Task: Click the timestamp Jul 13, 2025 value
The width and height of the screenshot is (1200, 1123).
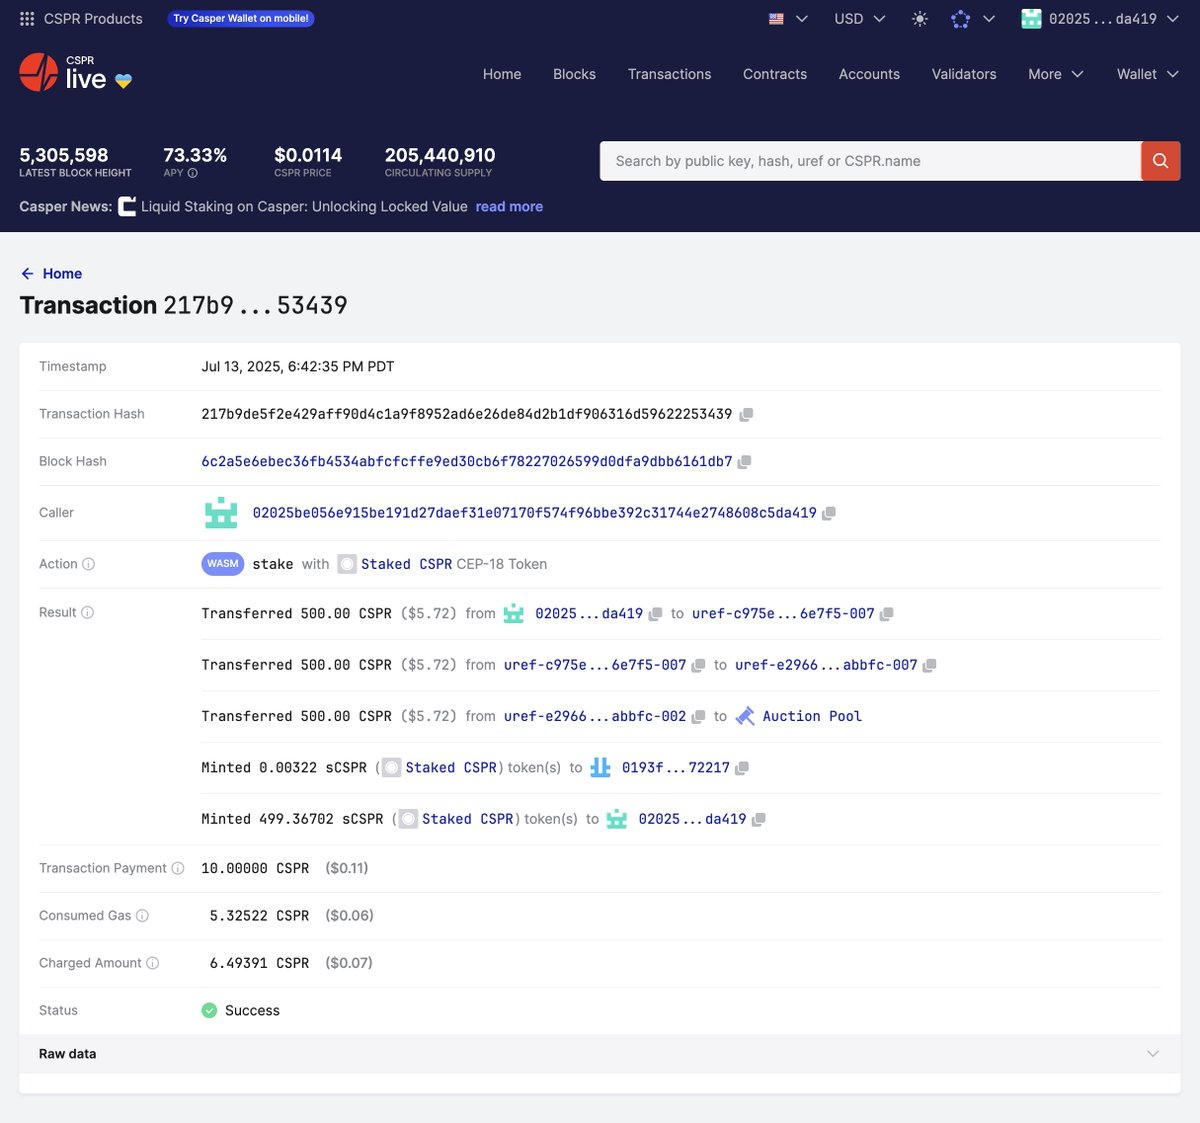Action: click(x=298, y=367)
